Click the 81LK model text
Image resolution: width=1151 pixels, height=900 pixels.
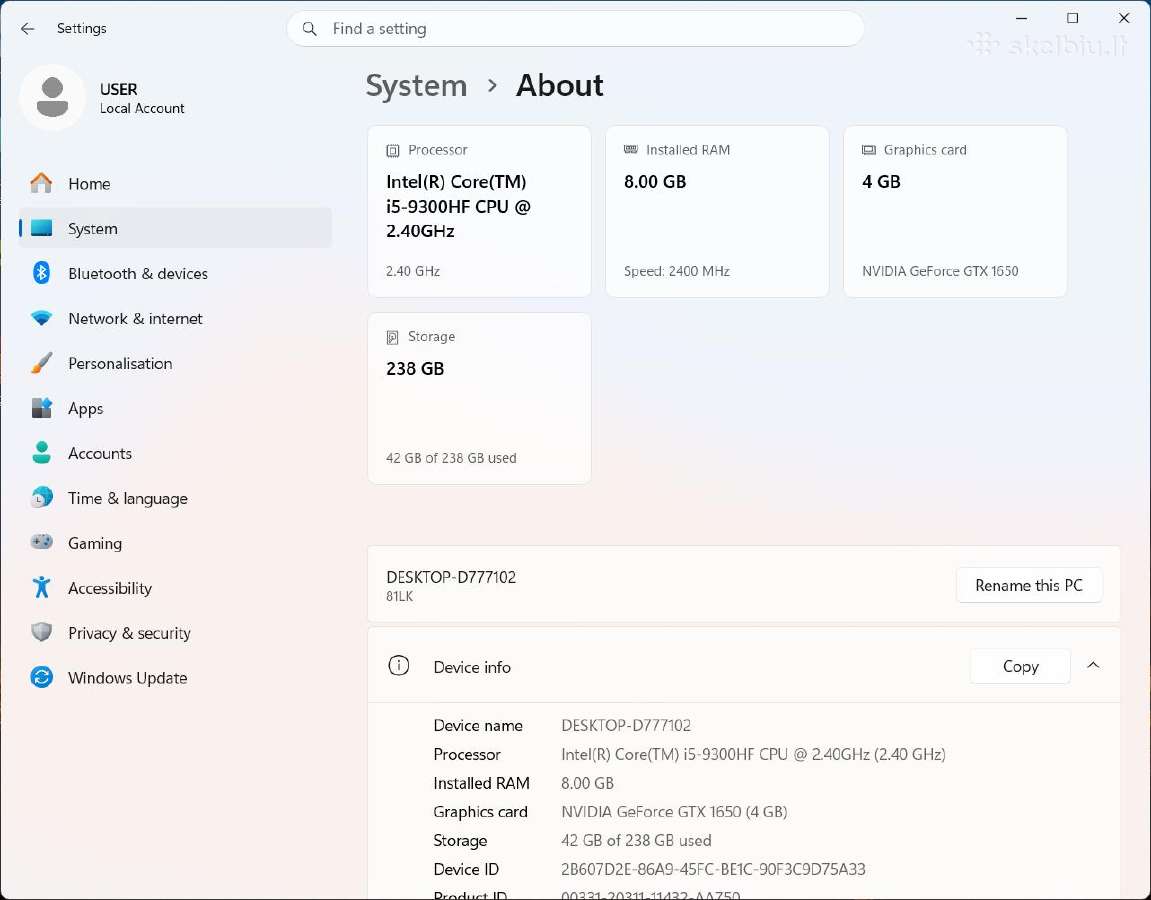(x=399, y=597)
